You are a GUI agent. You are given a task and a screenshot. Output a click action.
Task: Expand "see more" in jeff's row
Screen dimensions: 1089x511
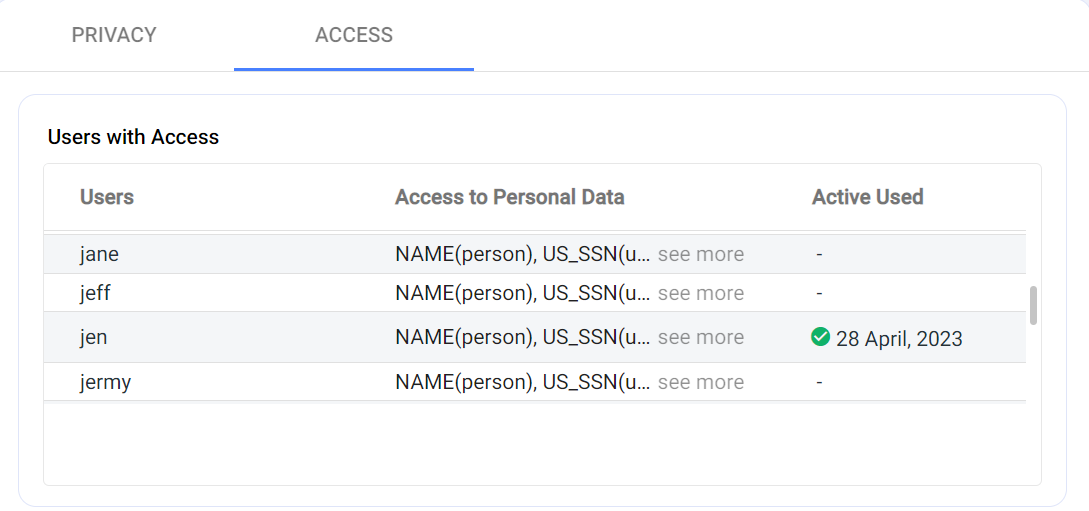coord(700,293)
